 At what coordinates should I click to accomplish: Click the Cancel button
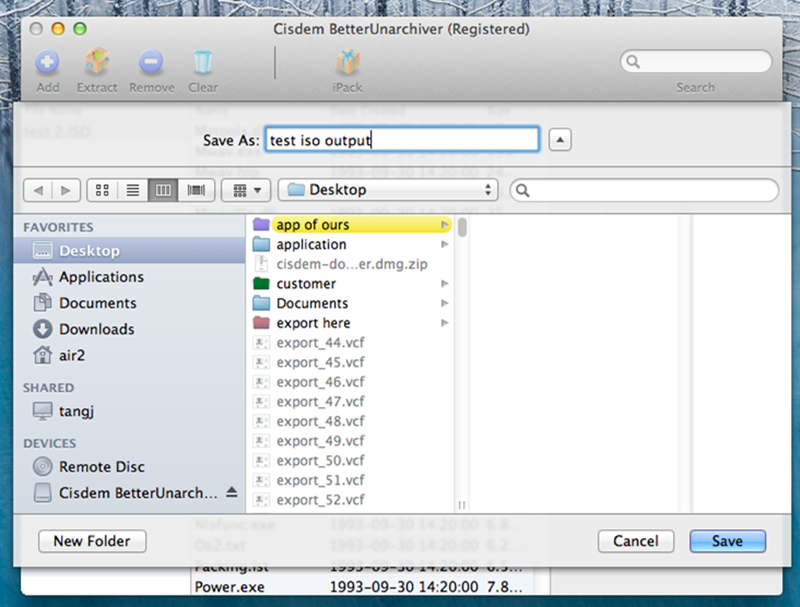click(x=636, y=541)
